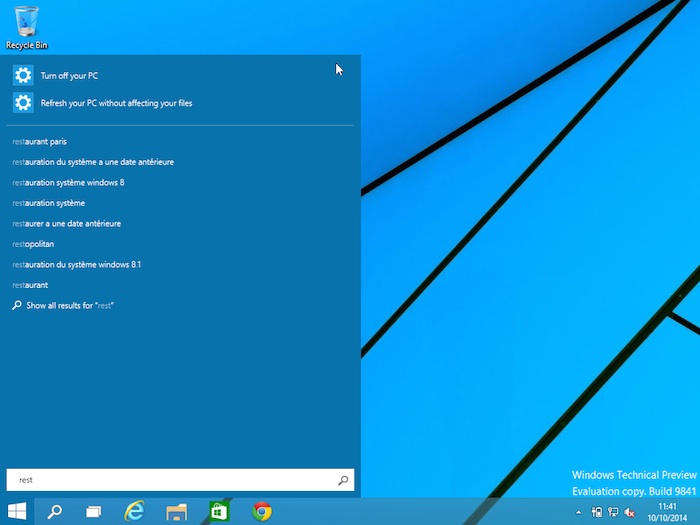This screenshot has height=525, width=700.
Task: Click the magnifier button in search box
Action: (343, 480)
